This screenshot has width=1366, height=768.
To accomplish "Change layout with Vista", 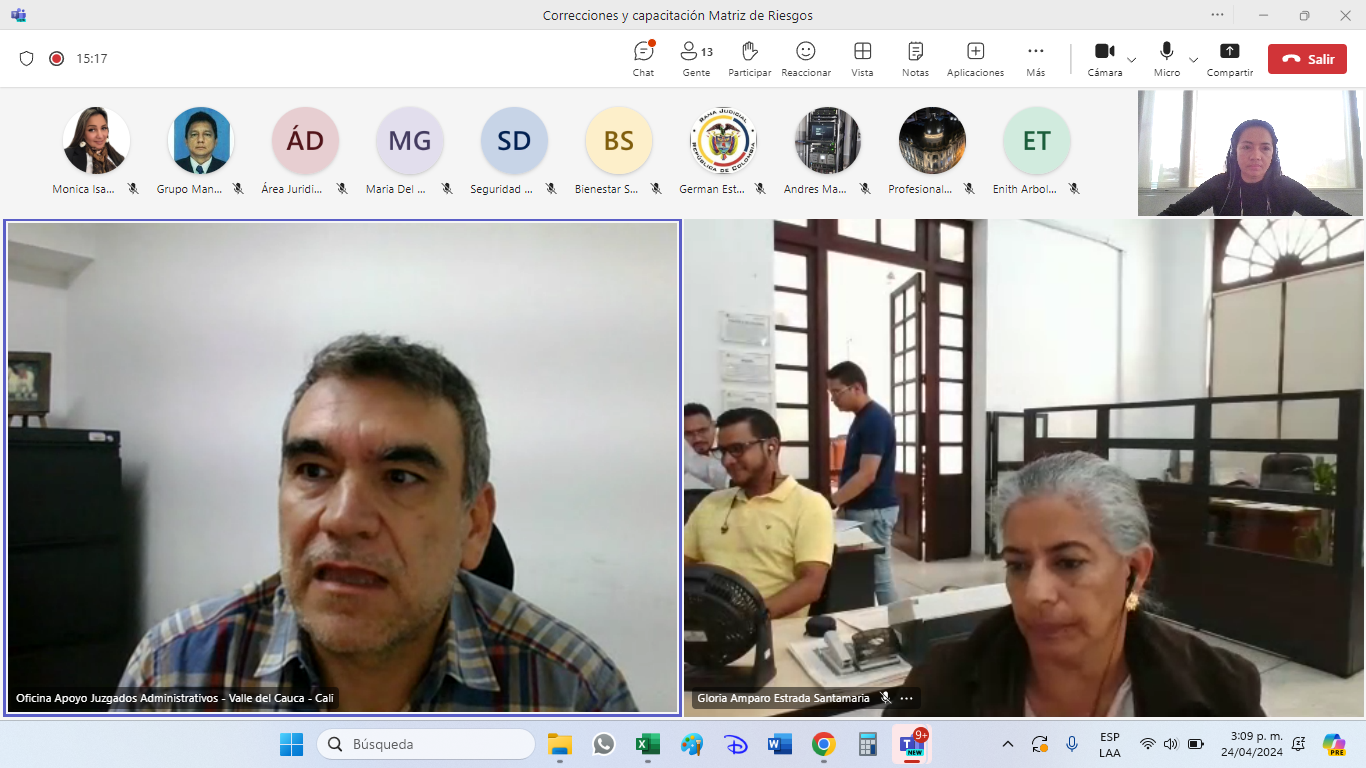I will pos(862,58).
